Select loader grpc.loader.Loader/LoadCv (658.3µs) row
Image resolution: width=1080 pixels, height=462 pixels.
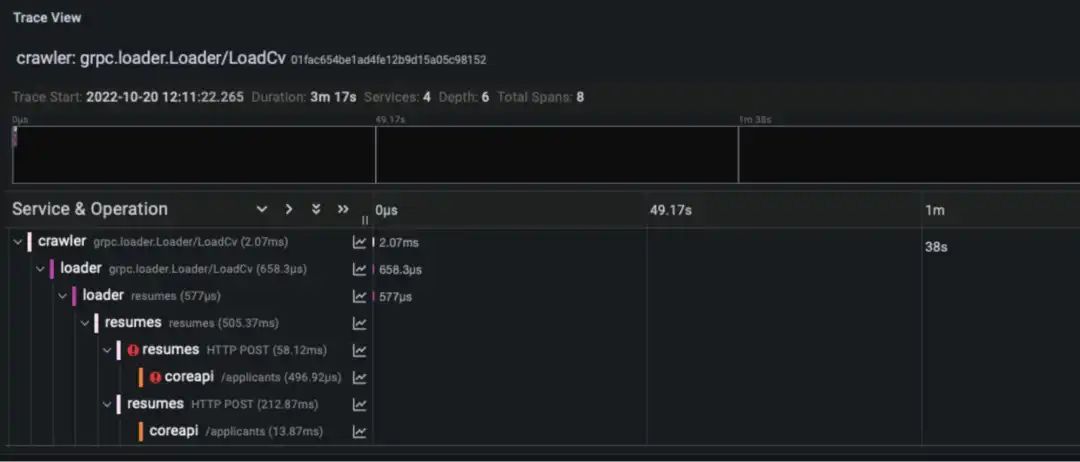tap(183, 269)
